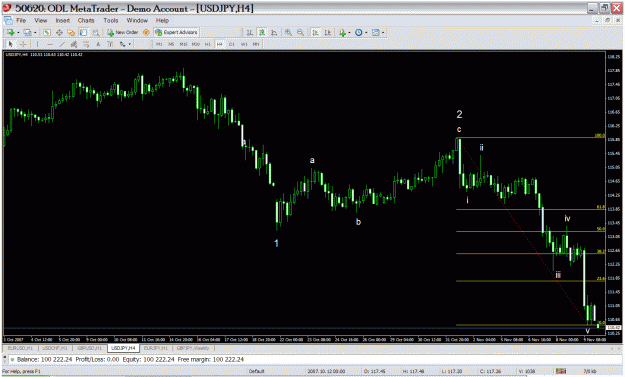Screen dimensions: 625x377
Task: Click the orange MetaEditor icon
Action: point(146,32)
